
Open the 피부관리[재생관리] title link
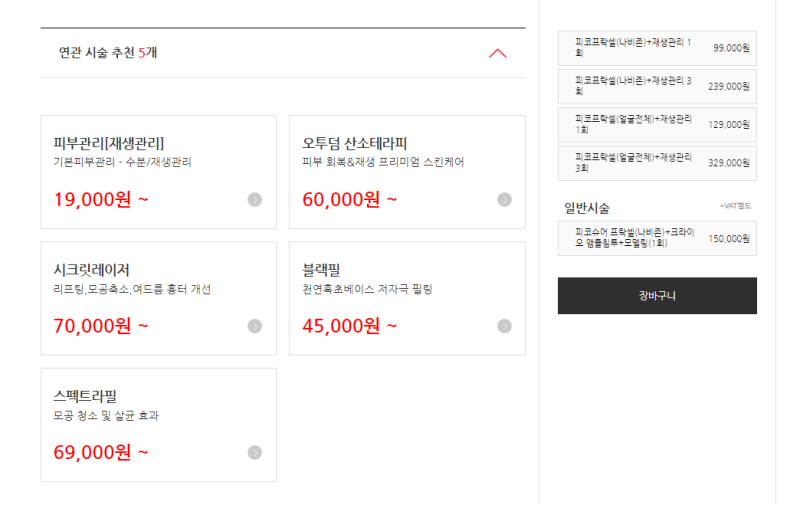click(109, 143)
